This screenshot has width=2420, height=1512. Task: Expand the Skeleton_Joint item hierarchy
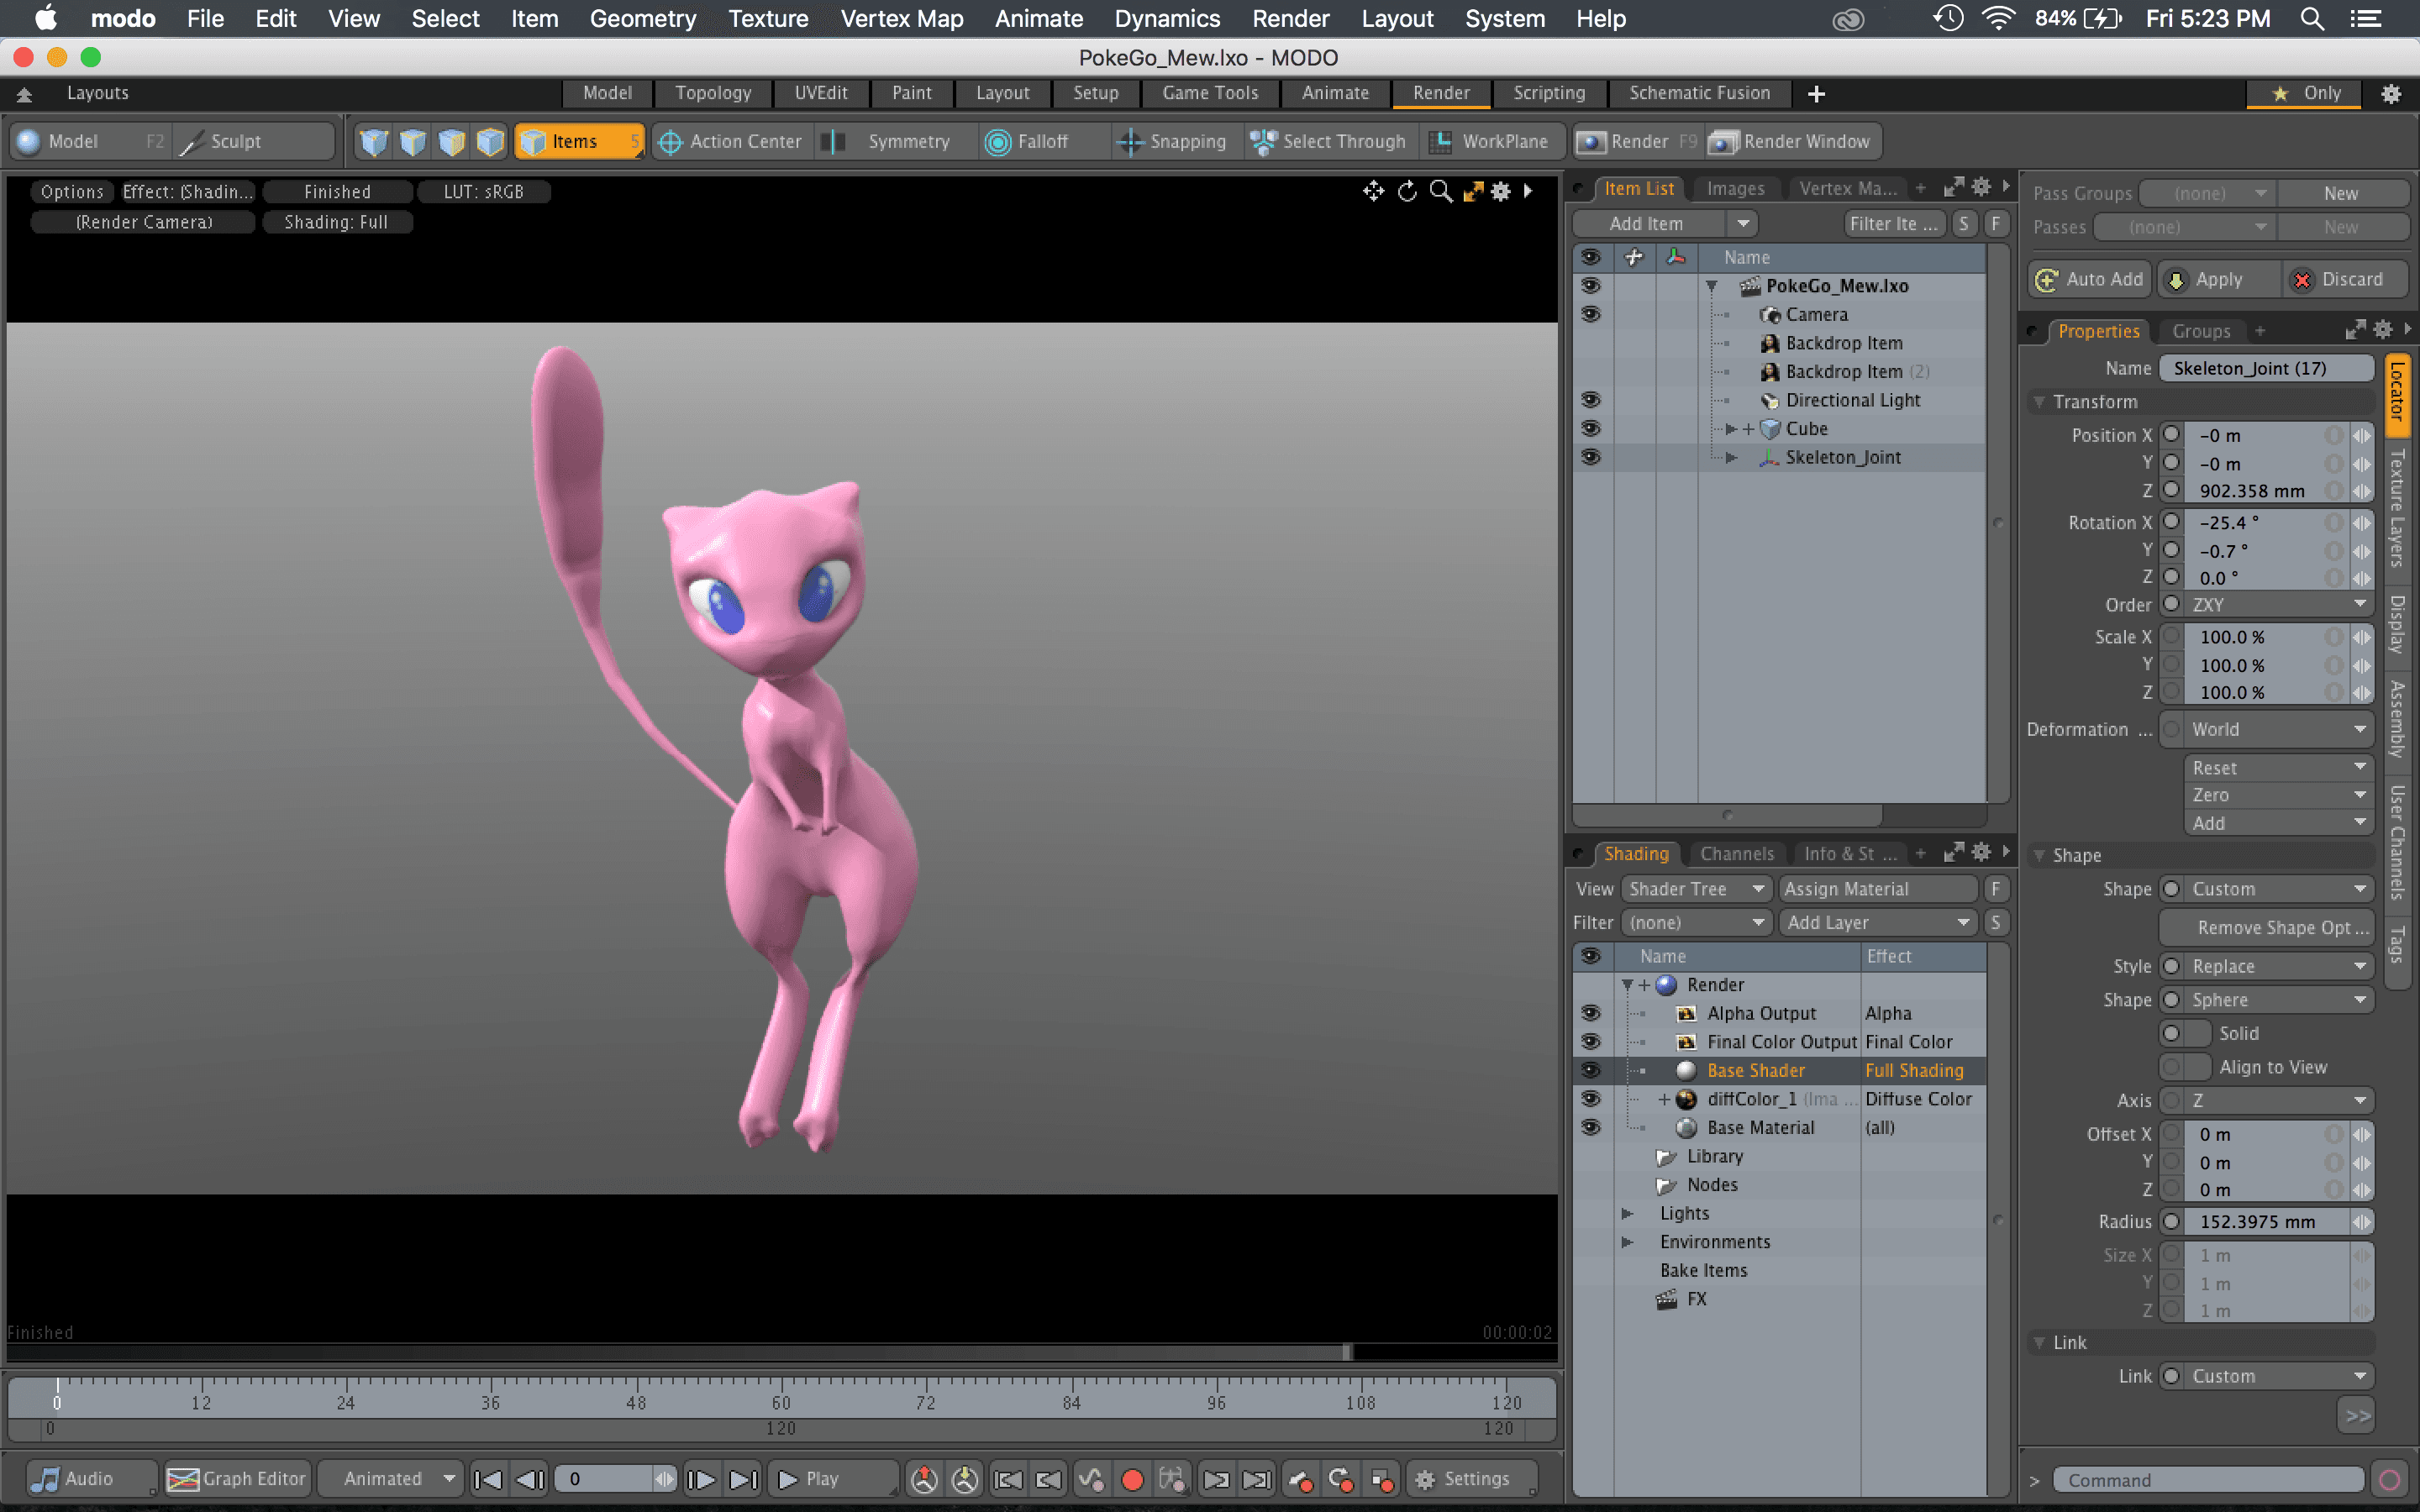click(1731, 457)
